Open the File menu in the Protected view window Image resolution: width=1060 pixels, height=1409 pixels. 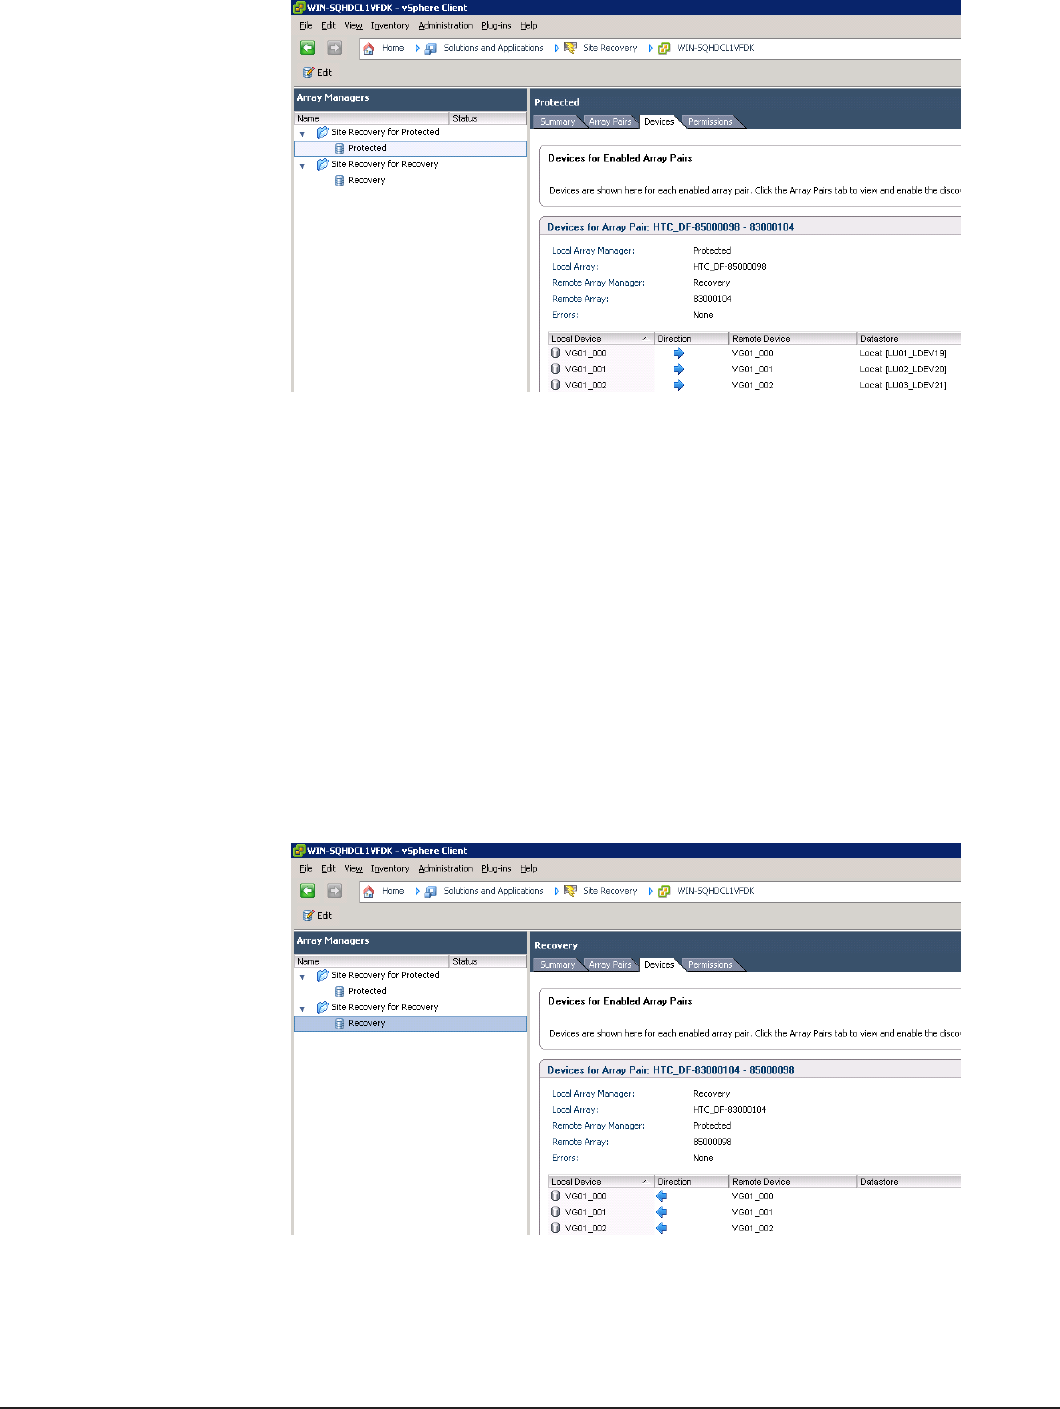click(306, 26)
